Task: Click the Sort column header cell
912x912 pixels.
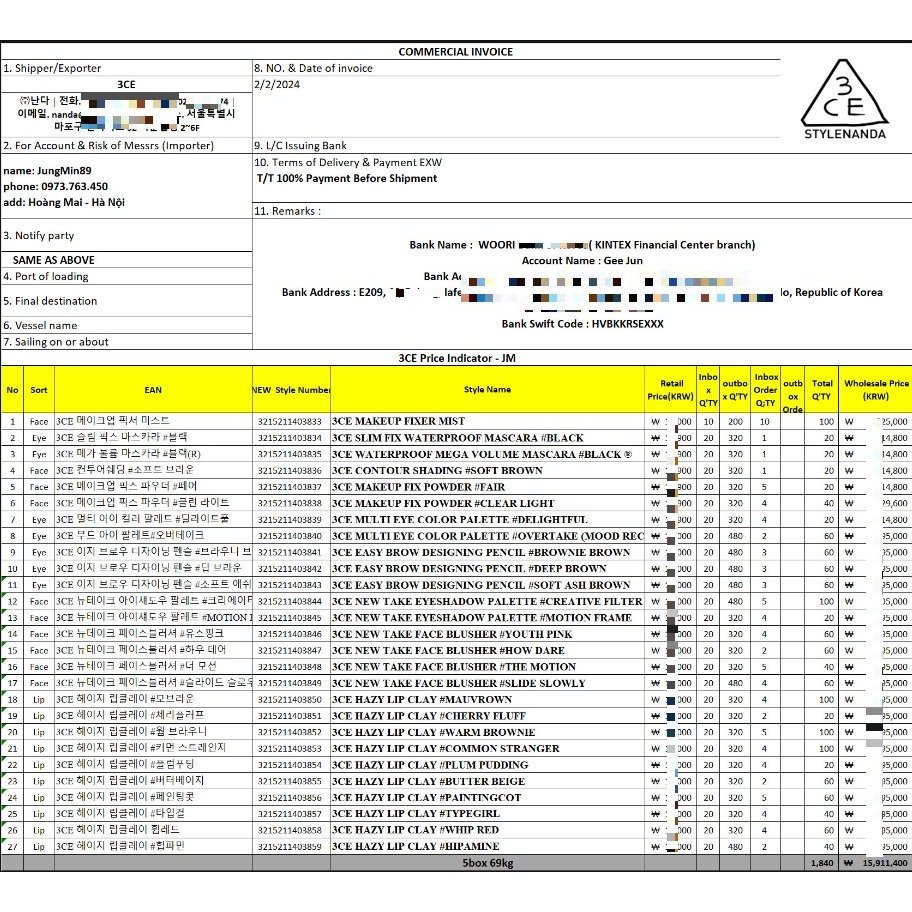Action: click(x=39, y=390)
